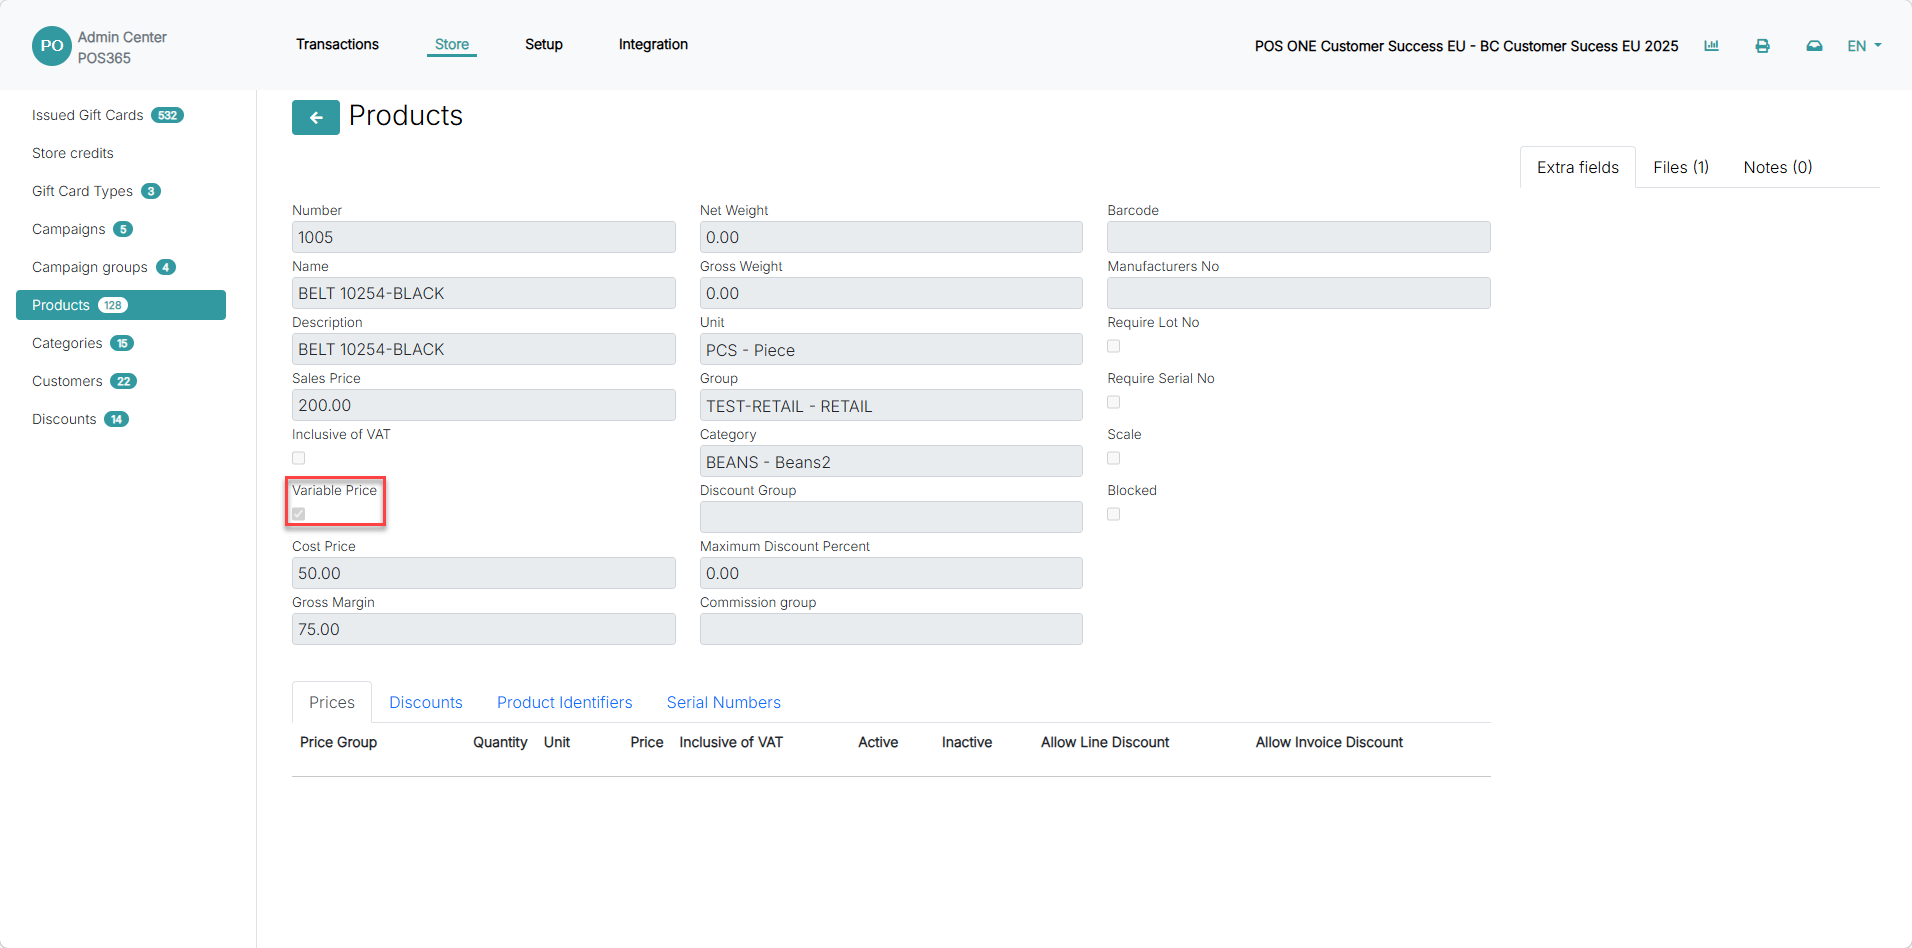Open the Integration menu
Screen dimensions: 1912x948
[x=653, y=44]
